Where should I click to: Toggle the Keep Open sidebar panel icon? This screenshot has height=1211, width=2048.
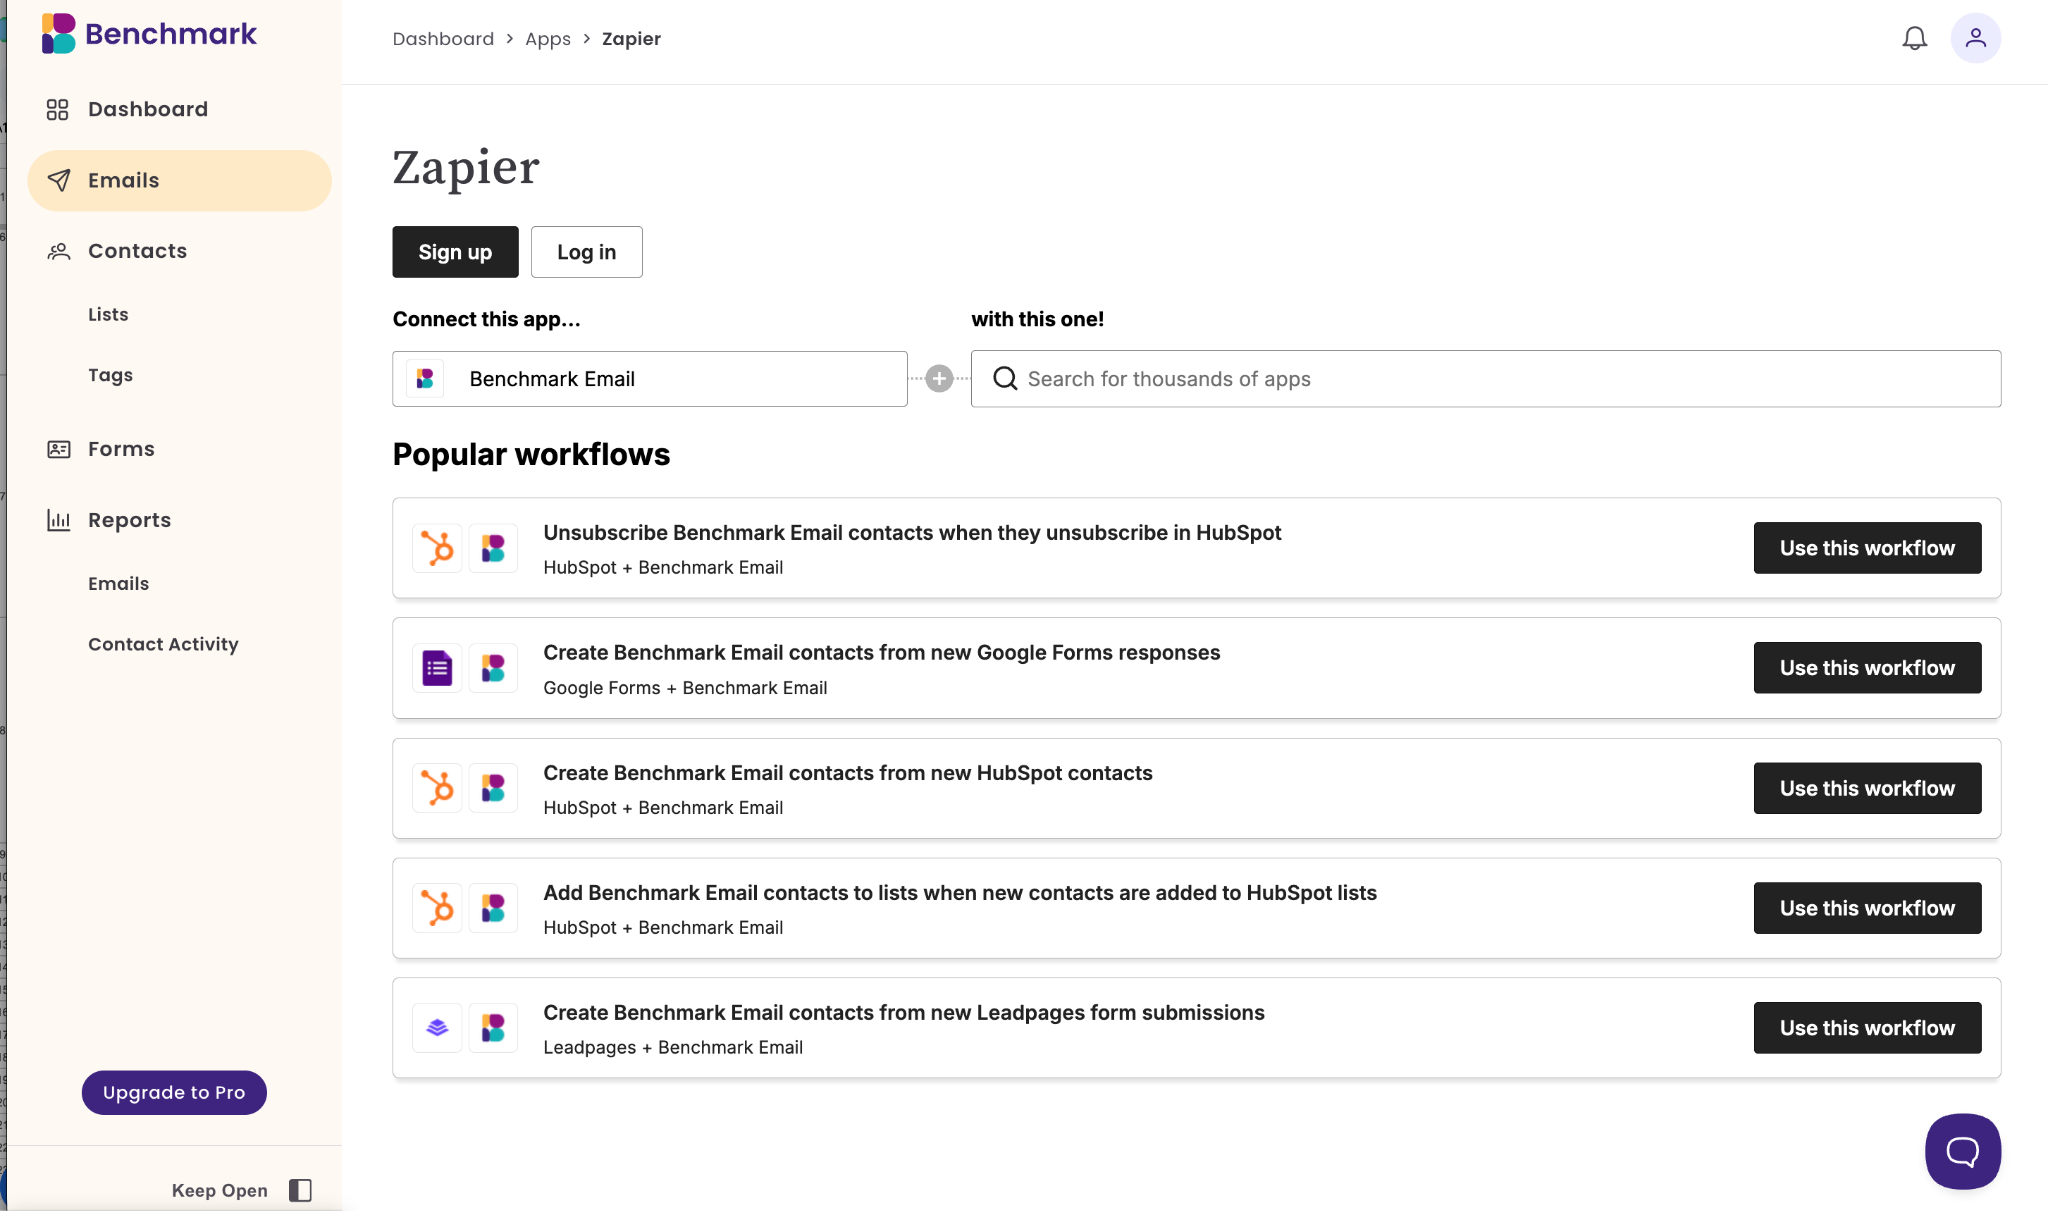300,1190
